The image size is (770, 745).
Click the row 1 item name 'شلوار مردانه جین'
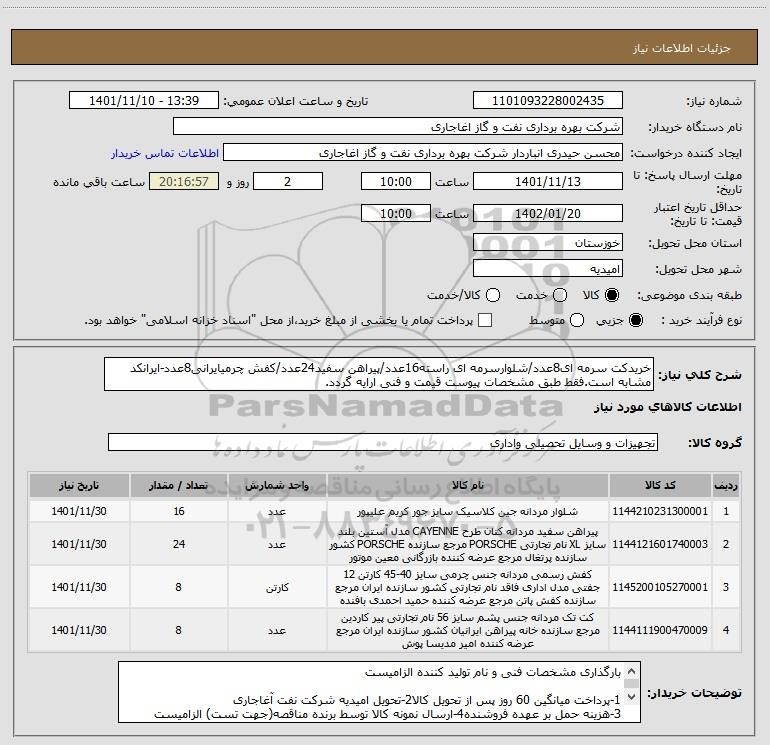tap(468, 511)
